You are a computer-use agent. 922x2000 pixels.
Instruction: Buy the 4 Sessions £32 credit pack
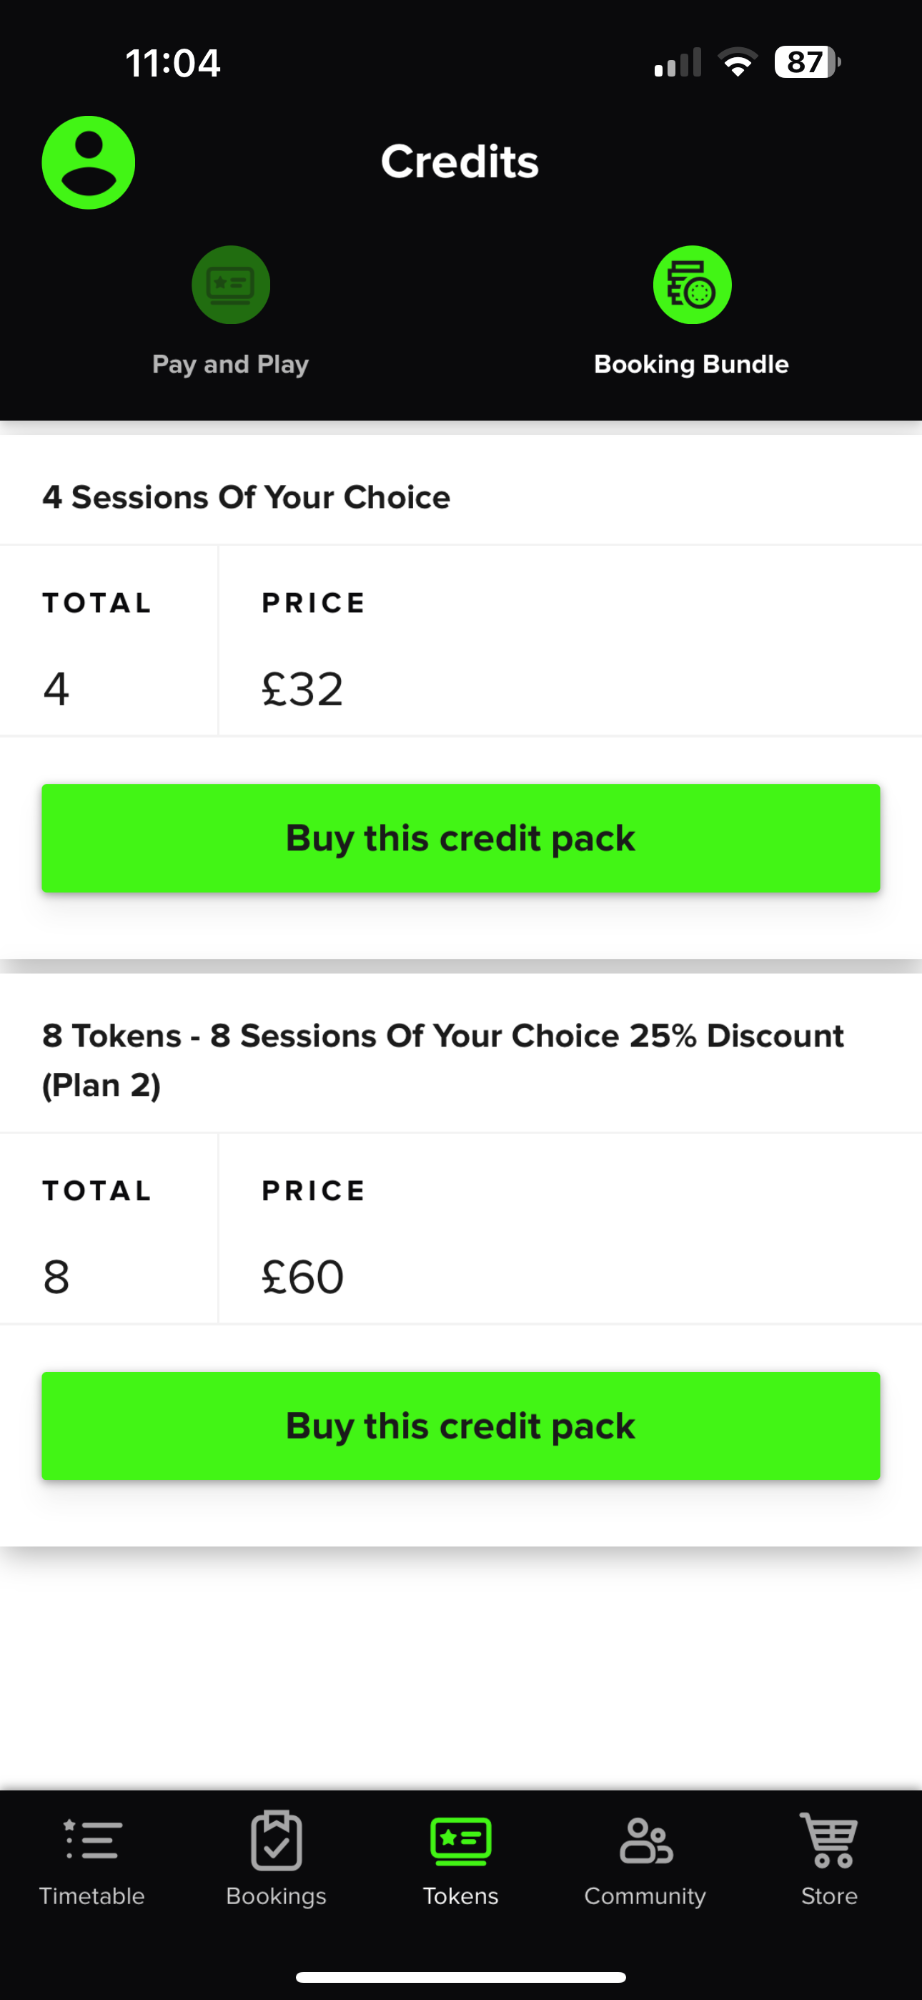pyautogui.click(x=461, y=838)
